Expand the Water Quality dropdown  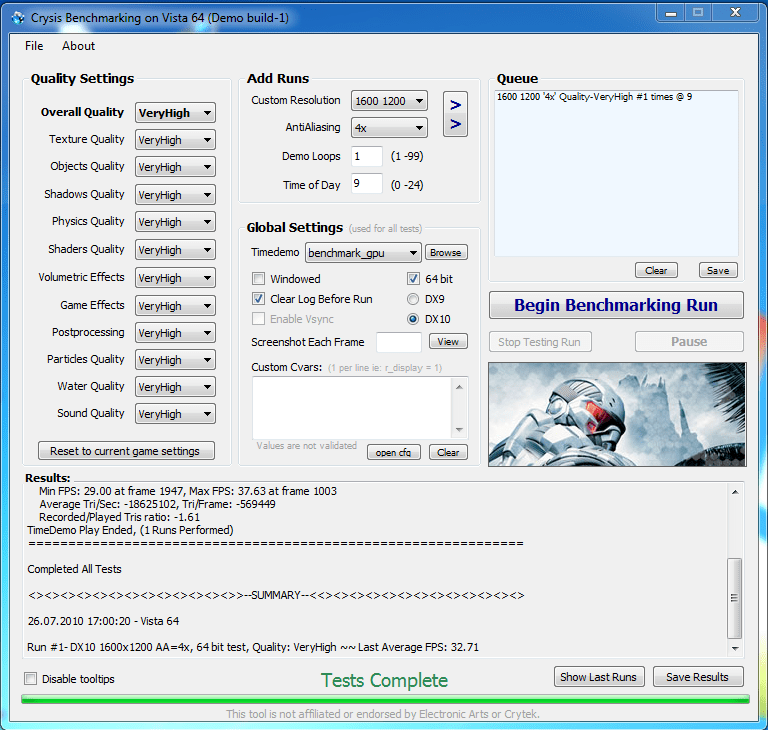click(175, 387)
